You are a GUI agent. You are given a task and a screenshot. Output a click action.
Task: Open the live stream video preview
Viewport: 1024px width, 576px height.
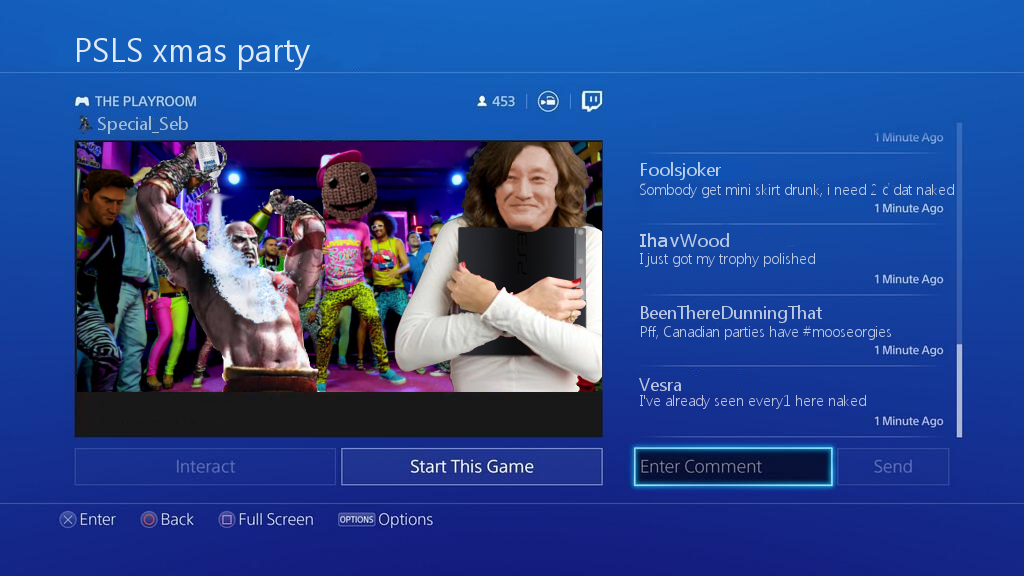pos(338,289)
